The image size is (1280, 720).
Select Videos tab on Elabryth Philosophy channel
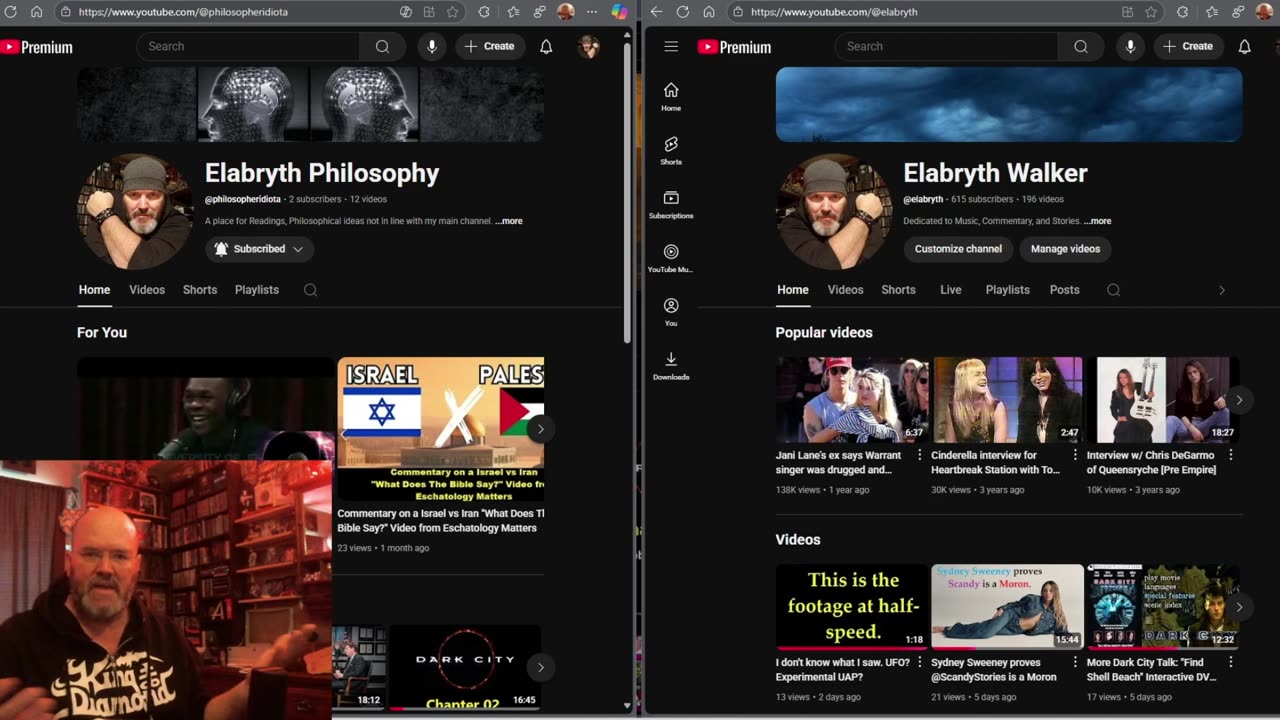click(x=147, y=290)
